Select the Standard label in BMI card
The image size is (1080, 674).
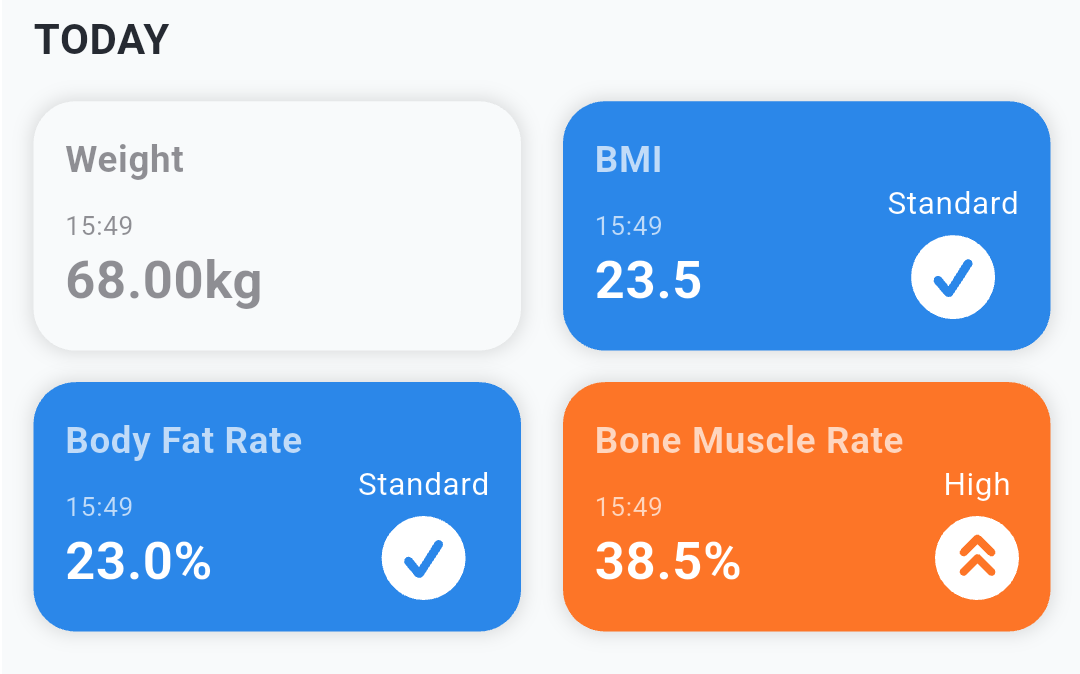952,204
